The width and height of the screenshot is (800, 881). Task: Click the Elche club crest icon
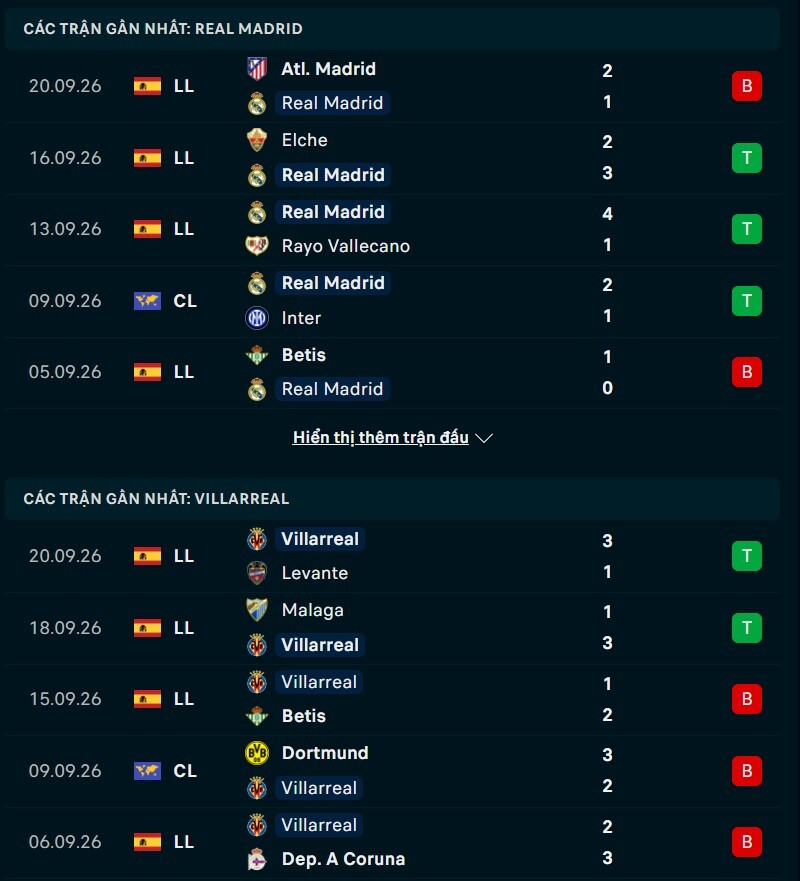pyautogui.click(x=257, y=140)
